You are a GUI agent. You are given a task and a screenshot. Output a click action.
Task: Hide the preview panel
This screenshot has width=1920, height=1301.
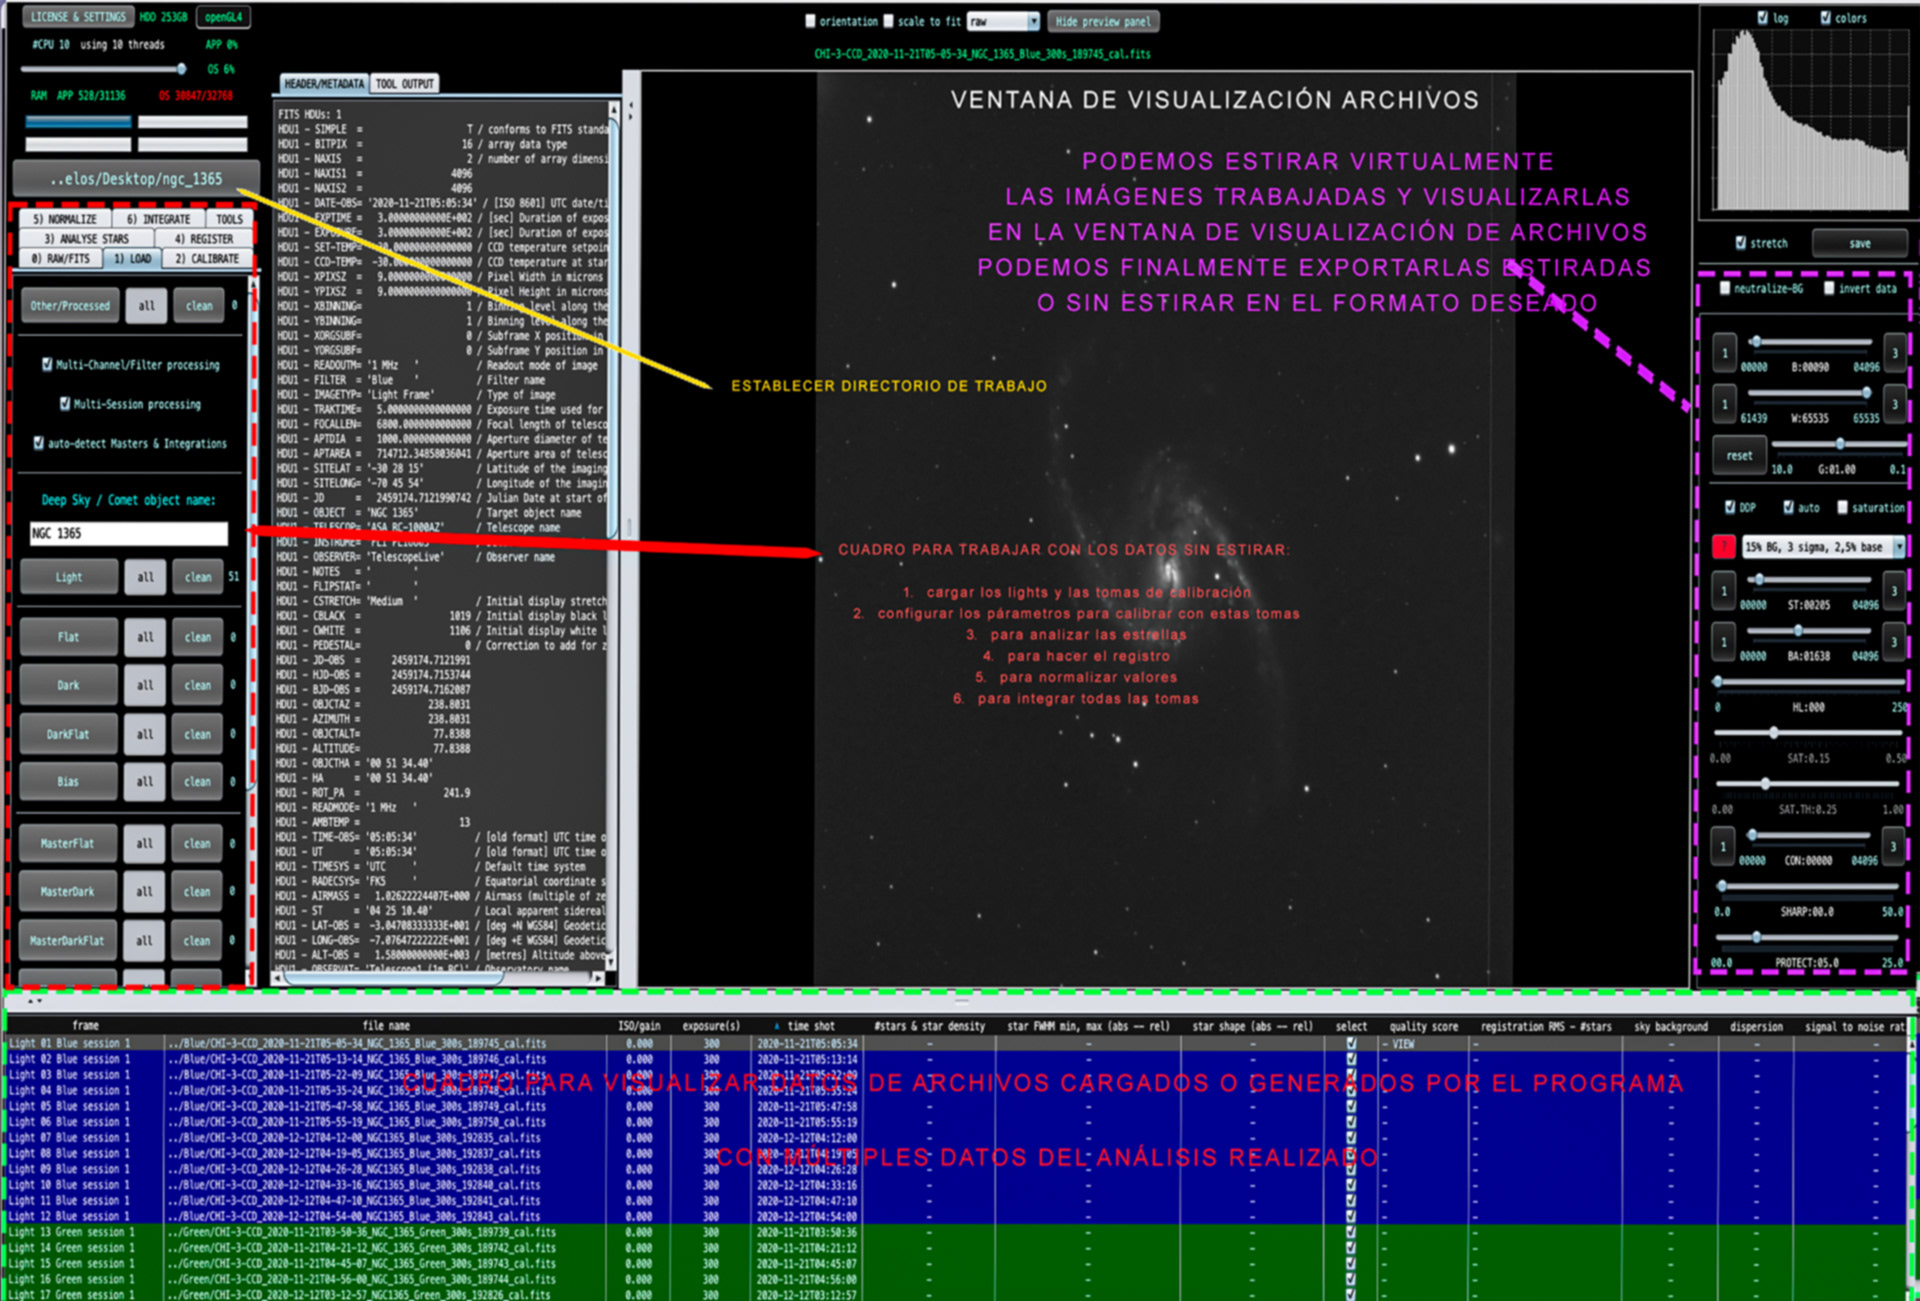pyautogui.click(x=1102, y=20)
